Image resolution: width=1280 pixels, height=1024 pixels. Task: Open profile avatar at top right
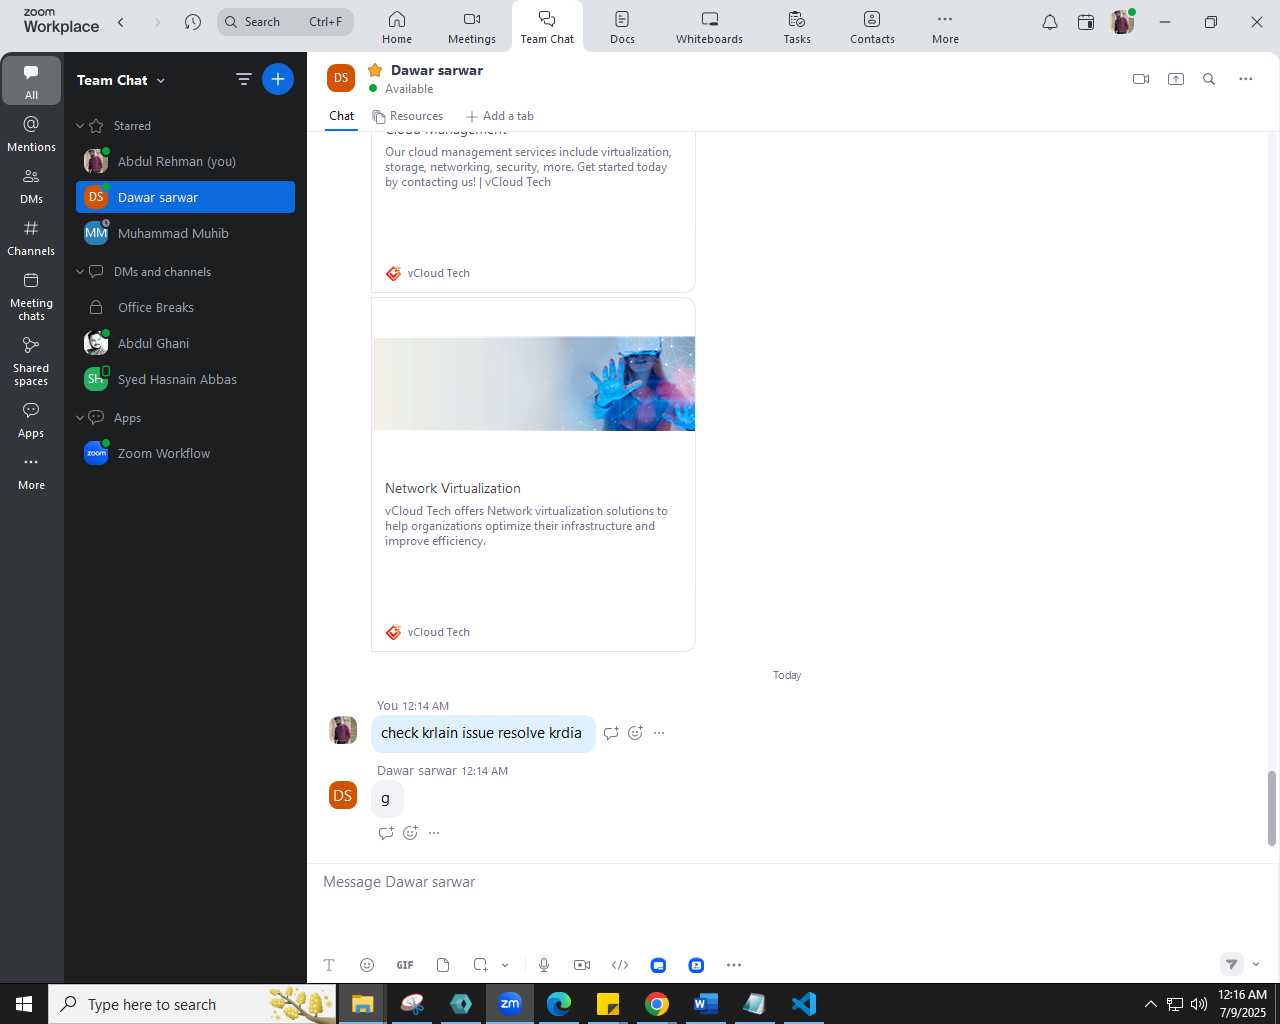[1122, 22]
